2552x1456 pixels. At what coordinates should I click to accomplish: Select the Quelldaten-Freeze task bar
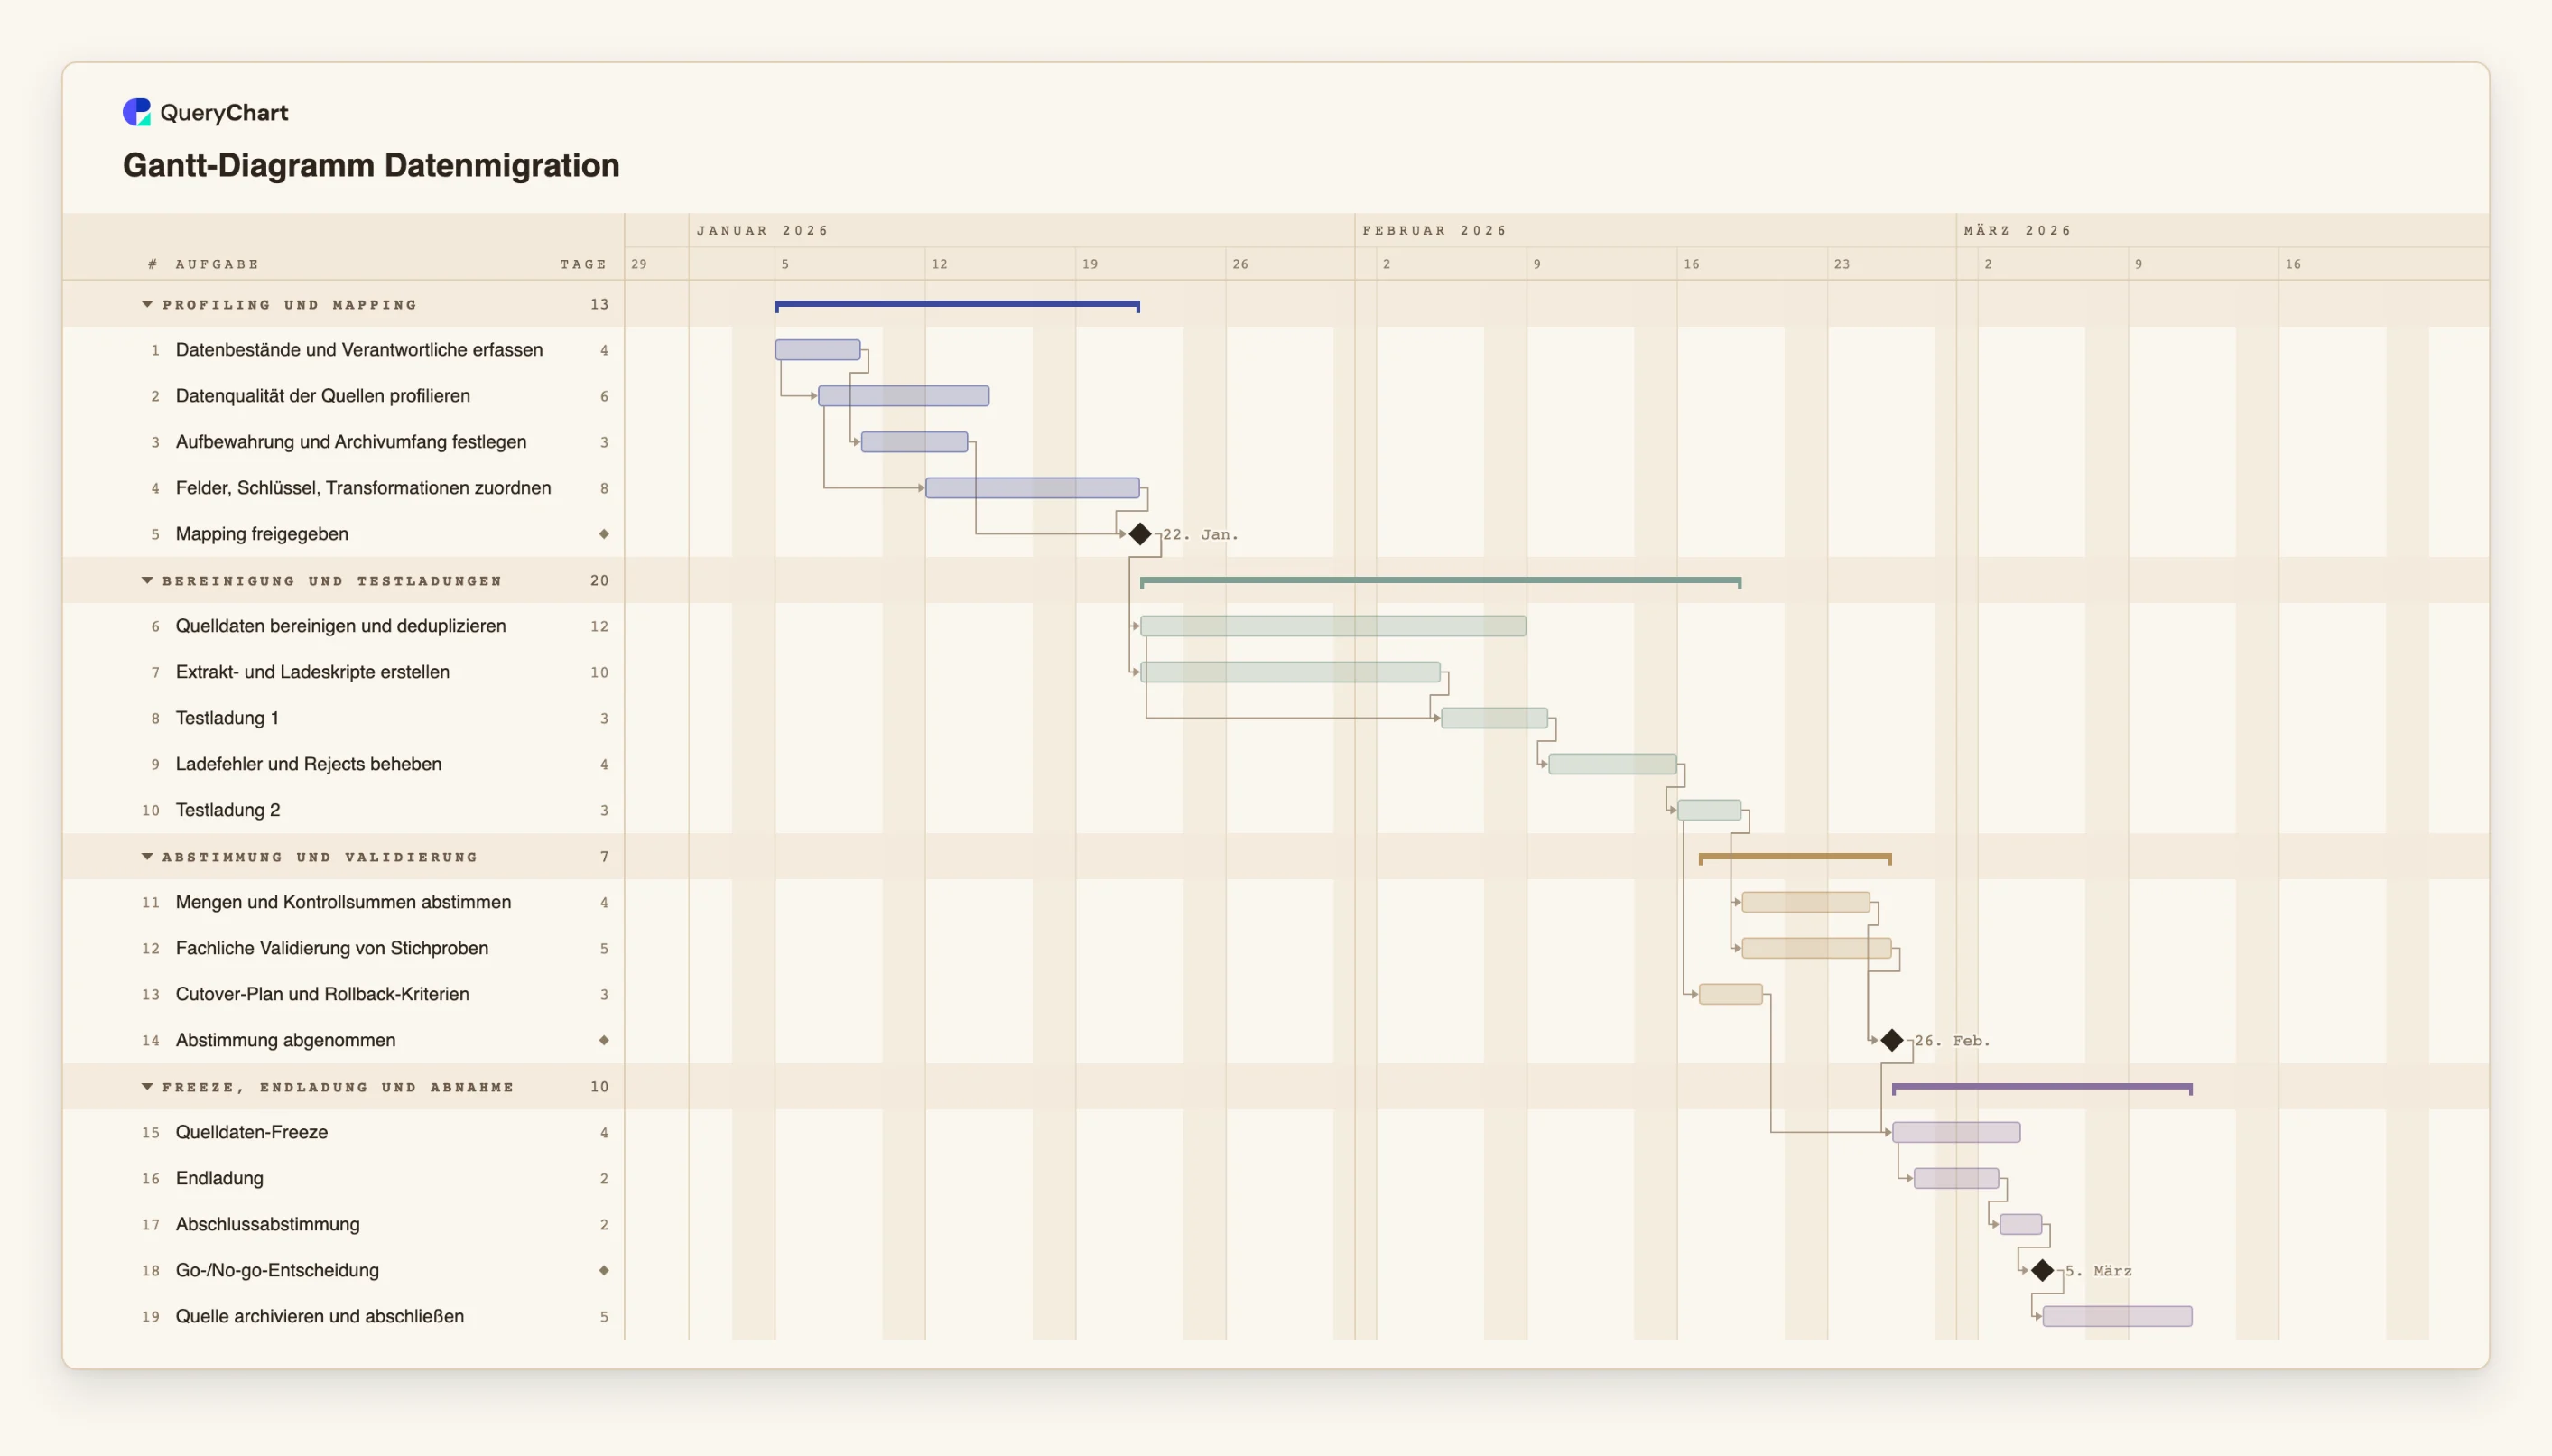click(x=1957, y=1132)
